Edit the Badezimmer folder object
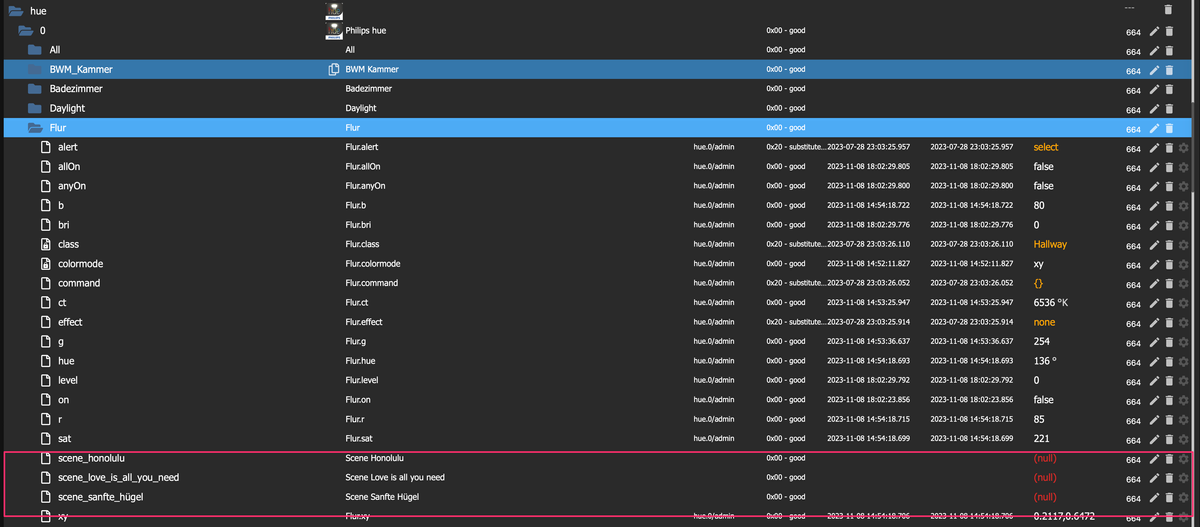 click(1154, 90)
